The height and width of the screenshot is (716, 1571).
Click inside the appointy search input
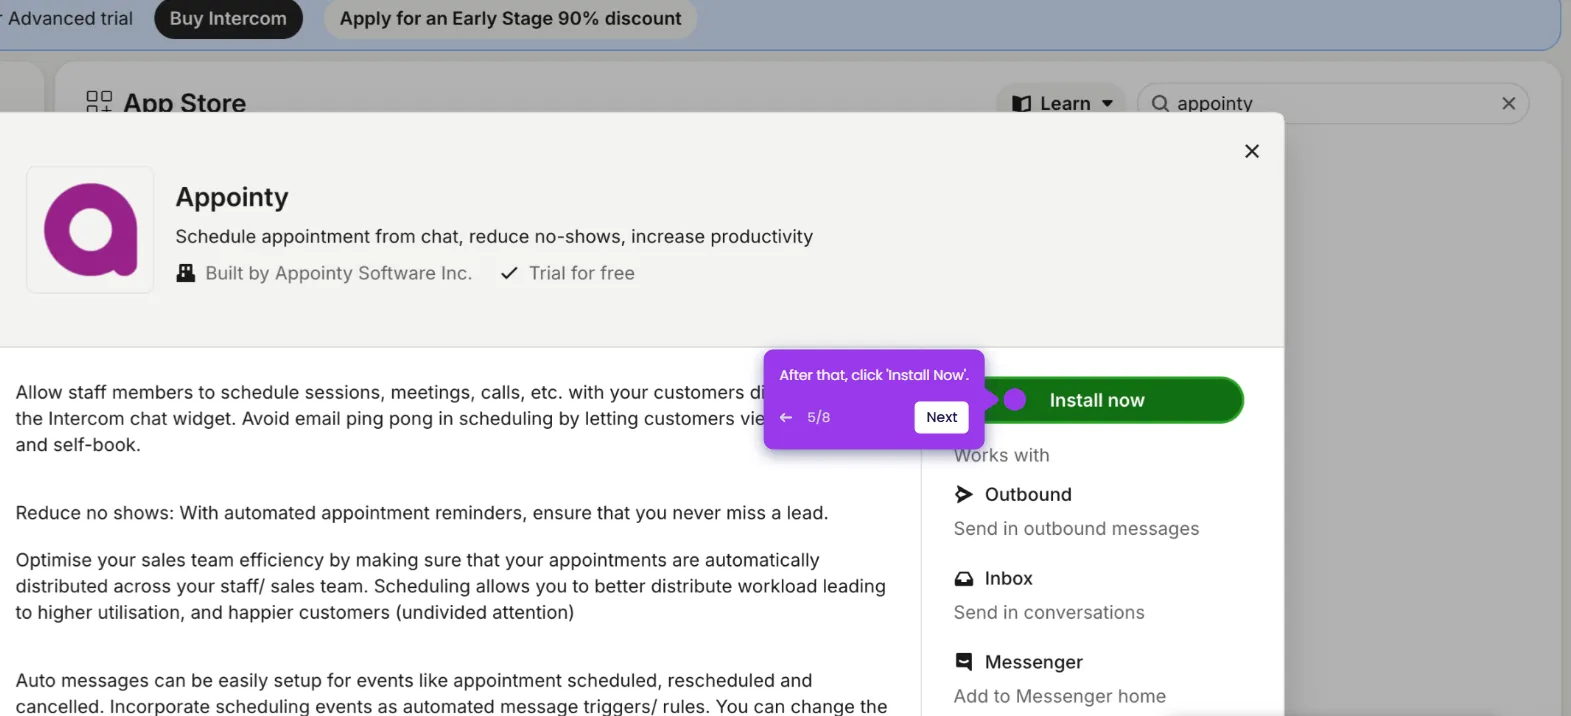pyautogui.click(x=1335, y=103)
